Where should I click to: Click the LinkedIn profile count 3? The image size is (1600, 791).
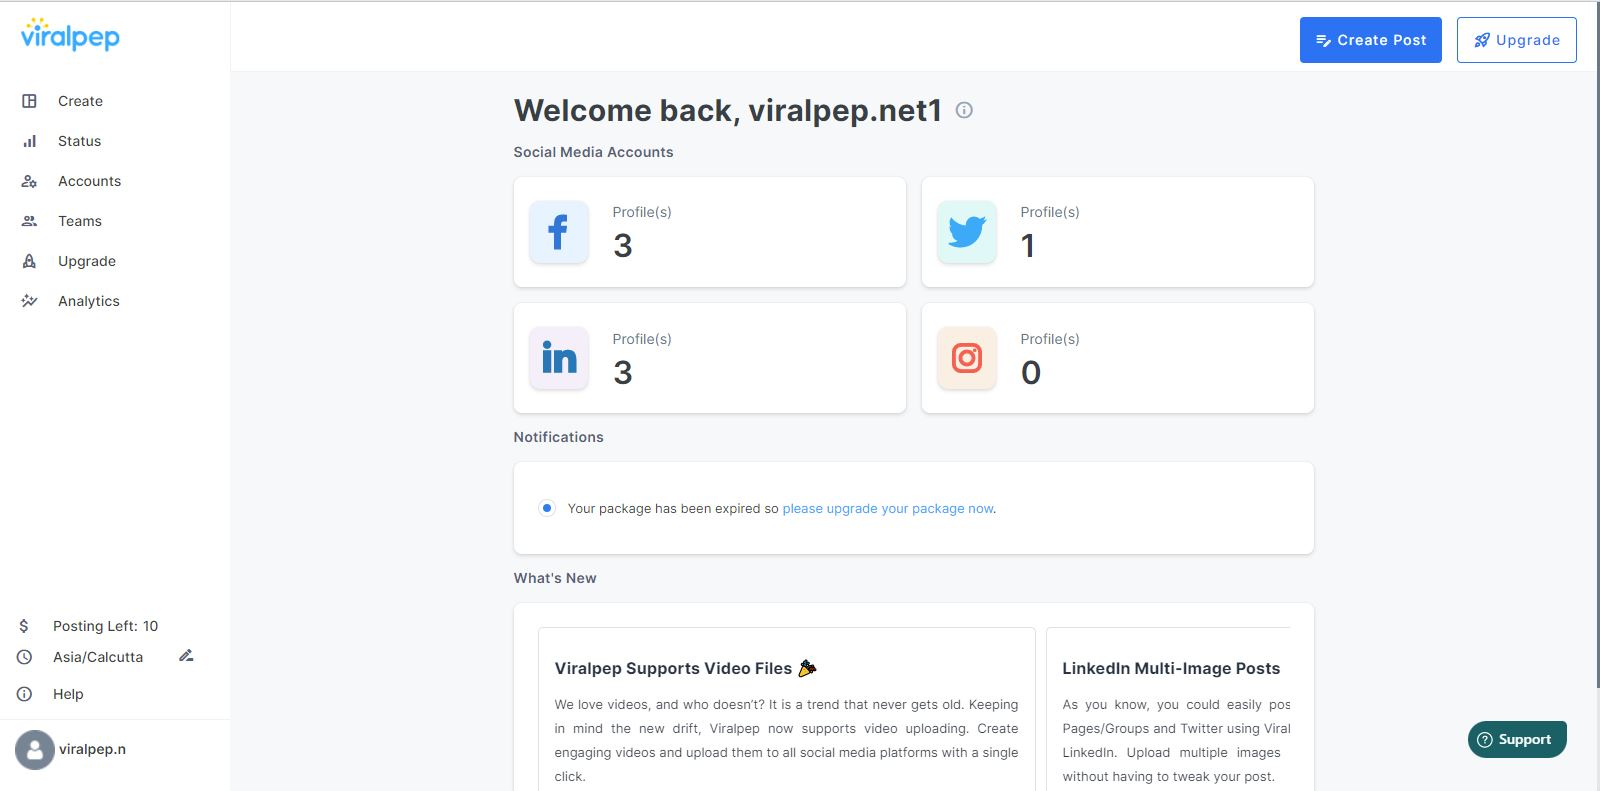pos(623,373)
